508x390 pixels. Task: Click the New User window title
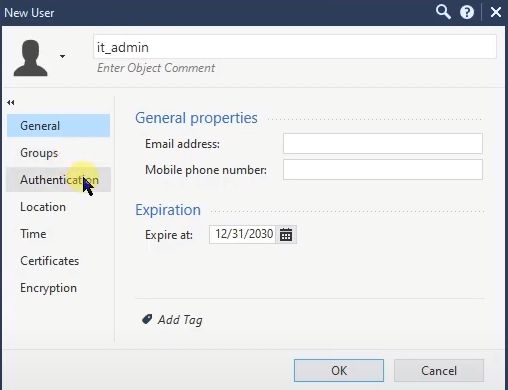coord(29,13)
